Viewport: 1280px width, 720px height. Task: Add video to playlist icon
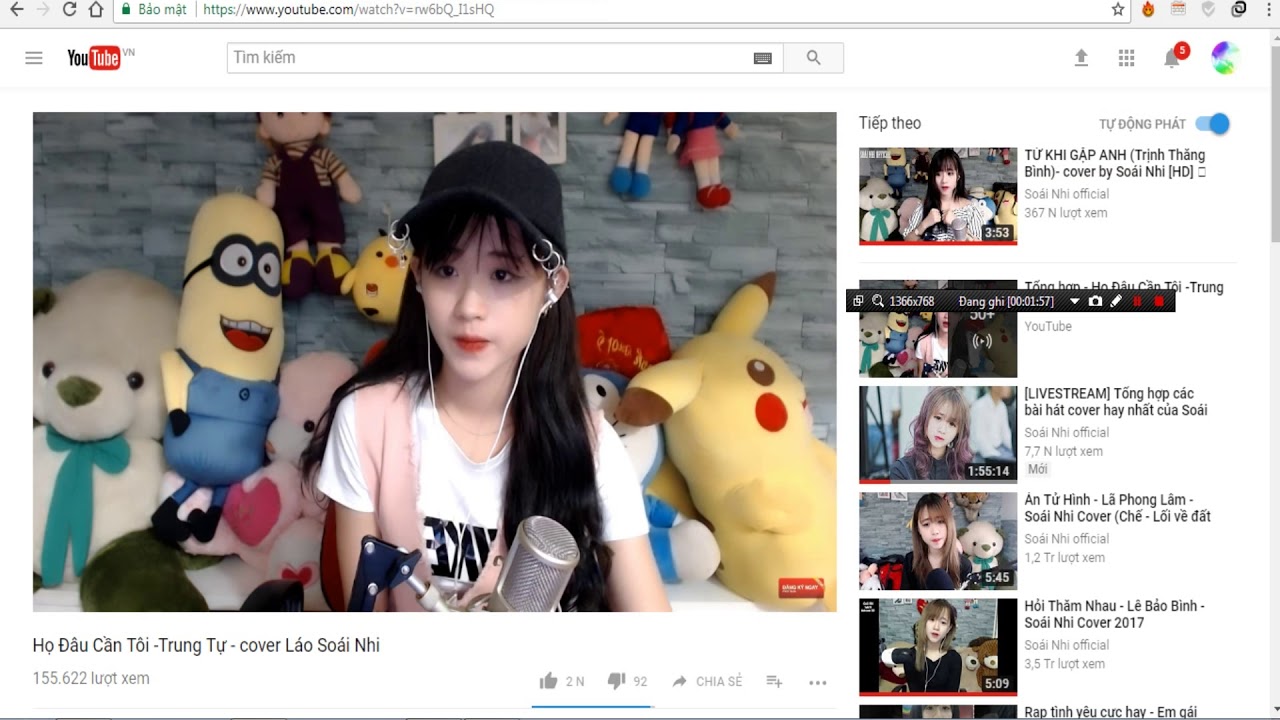click(x=774, y=681)
